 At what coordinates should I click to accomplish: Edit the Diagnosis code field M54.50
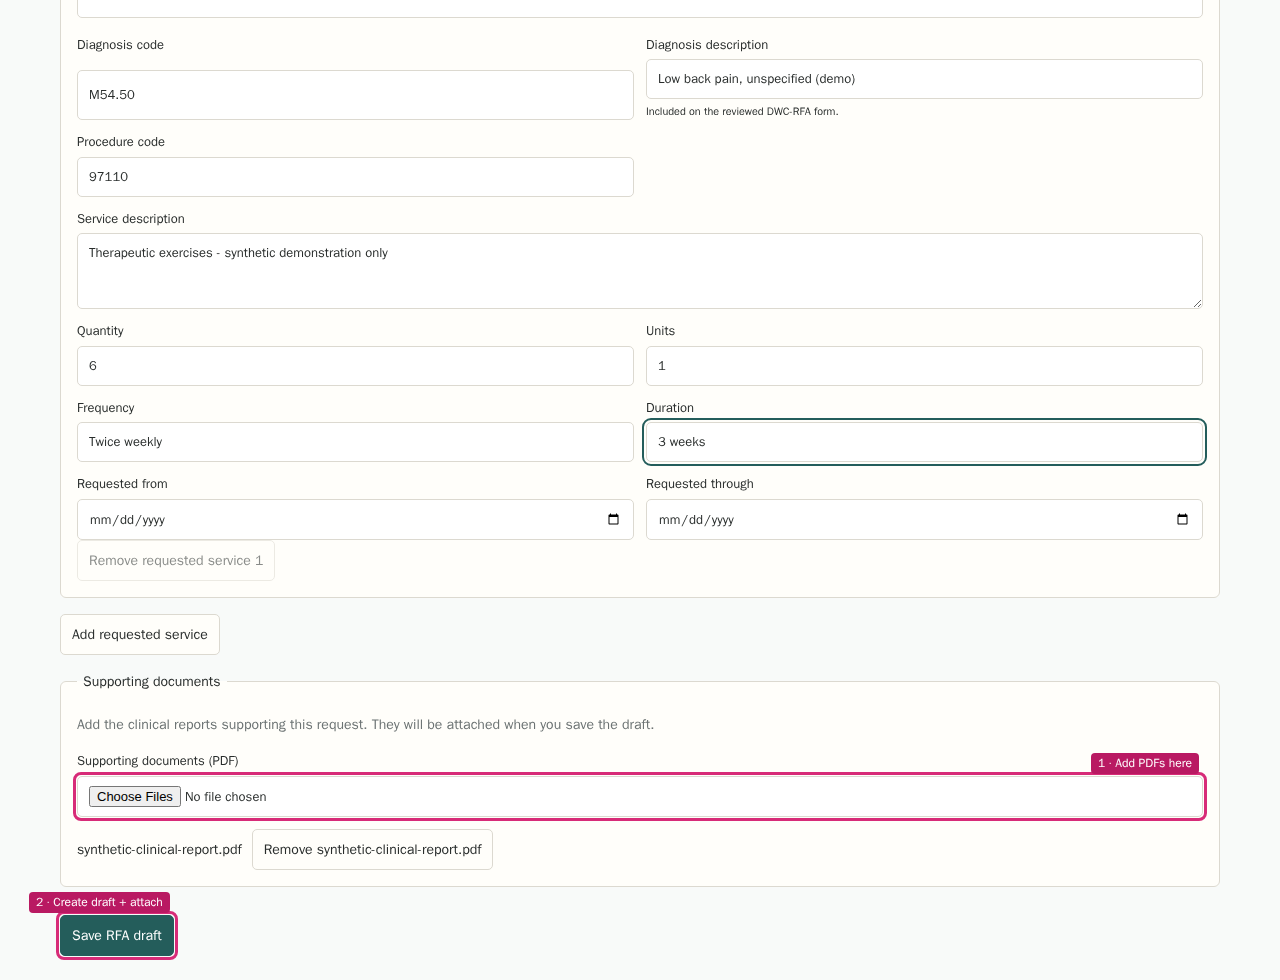[355, 95]
